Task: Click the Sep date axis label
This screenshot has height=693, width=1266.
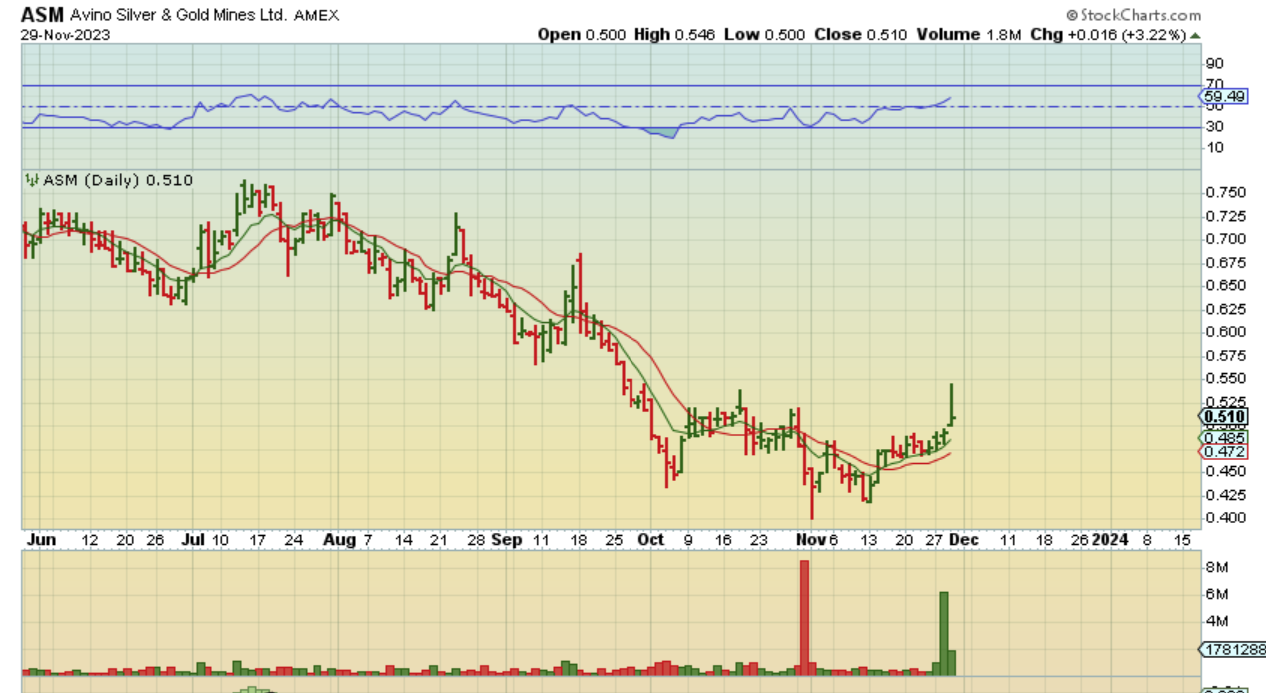Action: click(507, 539)
